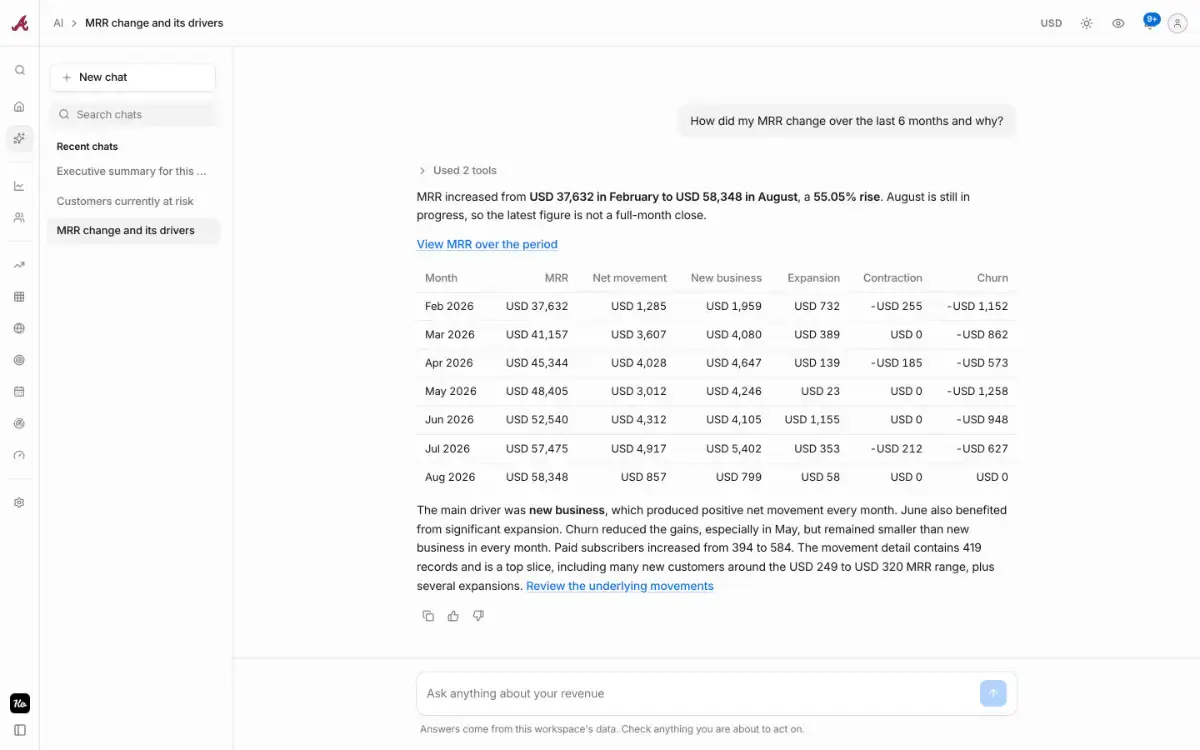Image resolution: width=1200 pixels, height=750 pixels.
Task: Click the 'USD 799' new business cell
Action: point(739,477)
